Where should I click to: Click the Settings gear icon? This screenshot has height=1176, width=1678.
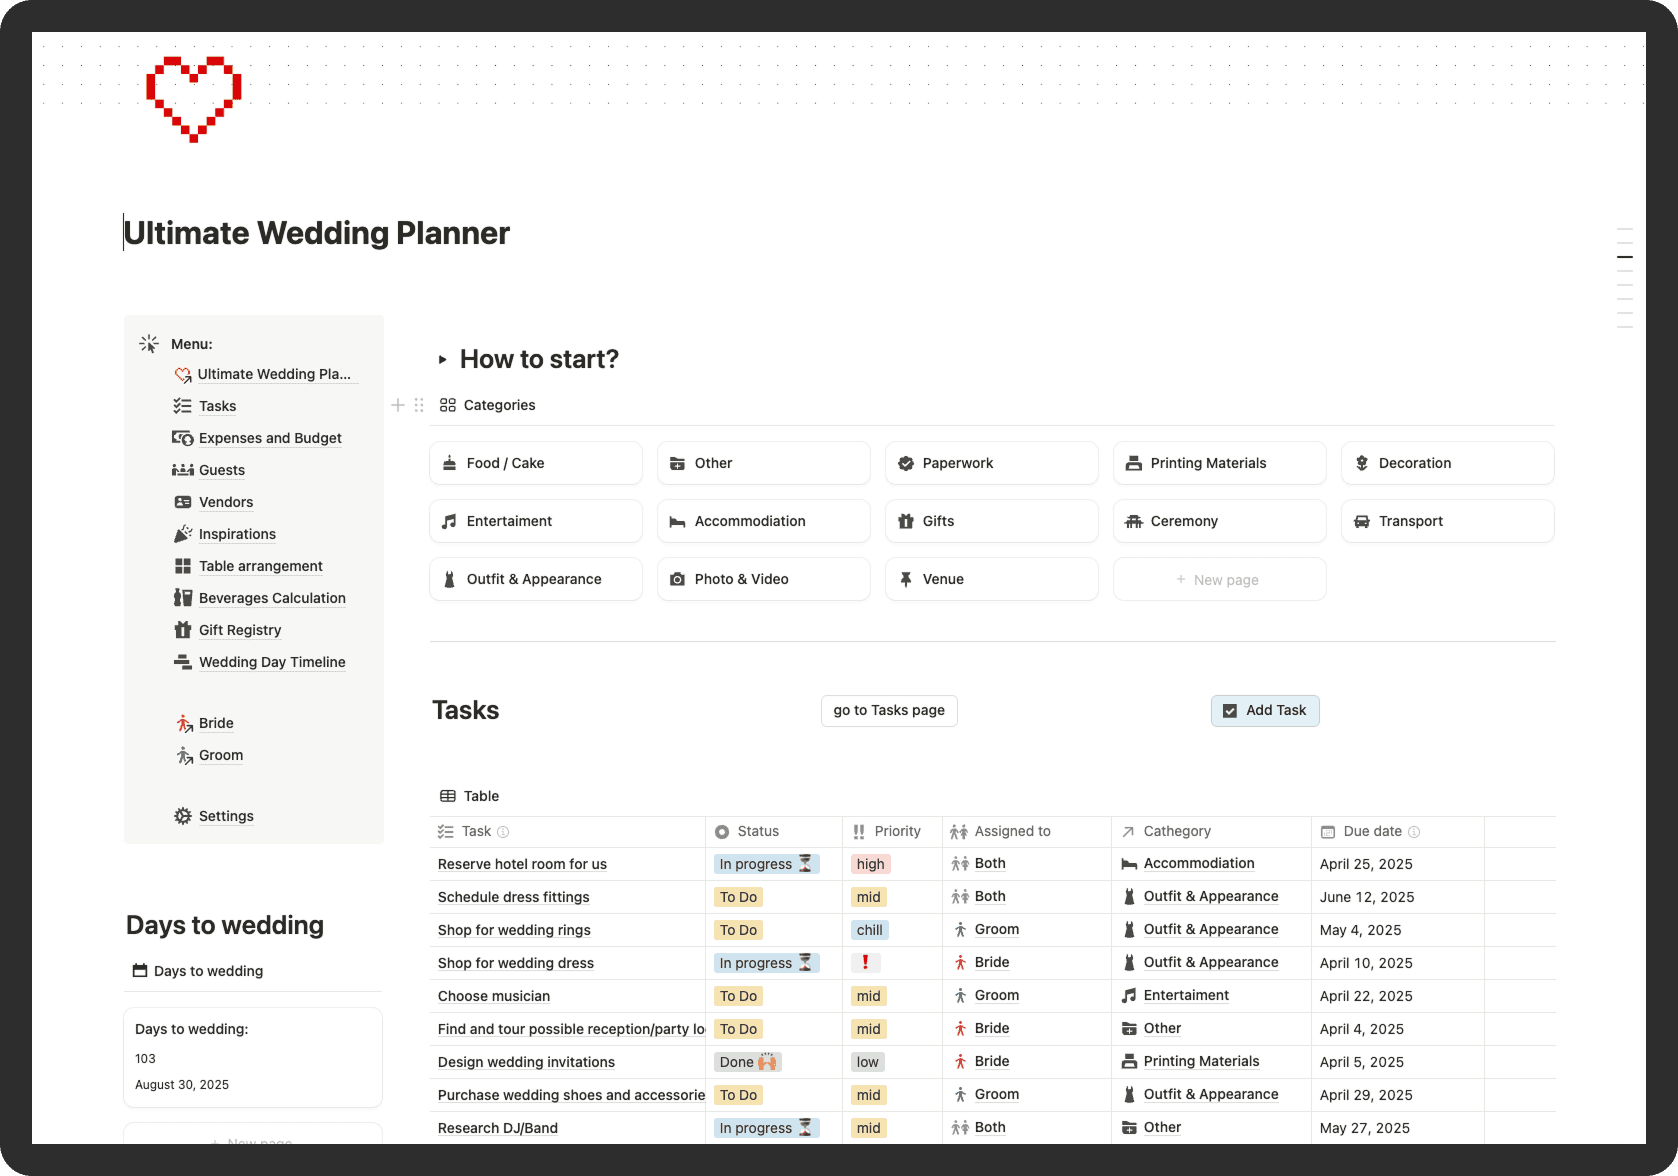click(x=183, y=816)
